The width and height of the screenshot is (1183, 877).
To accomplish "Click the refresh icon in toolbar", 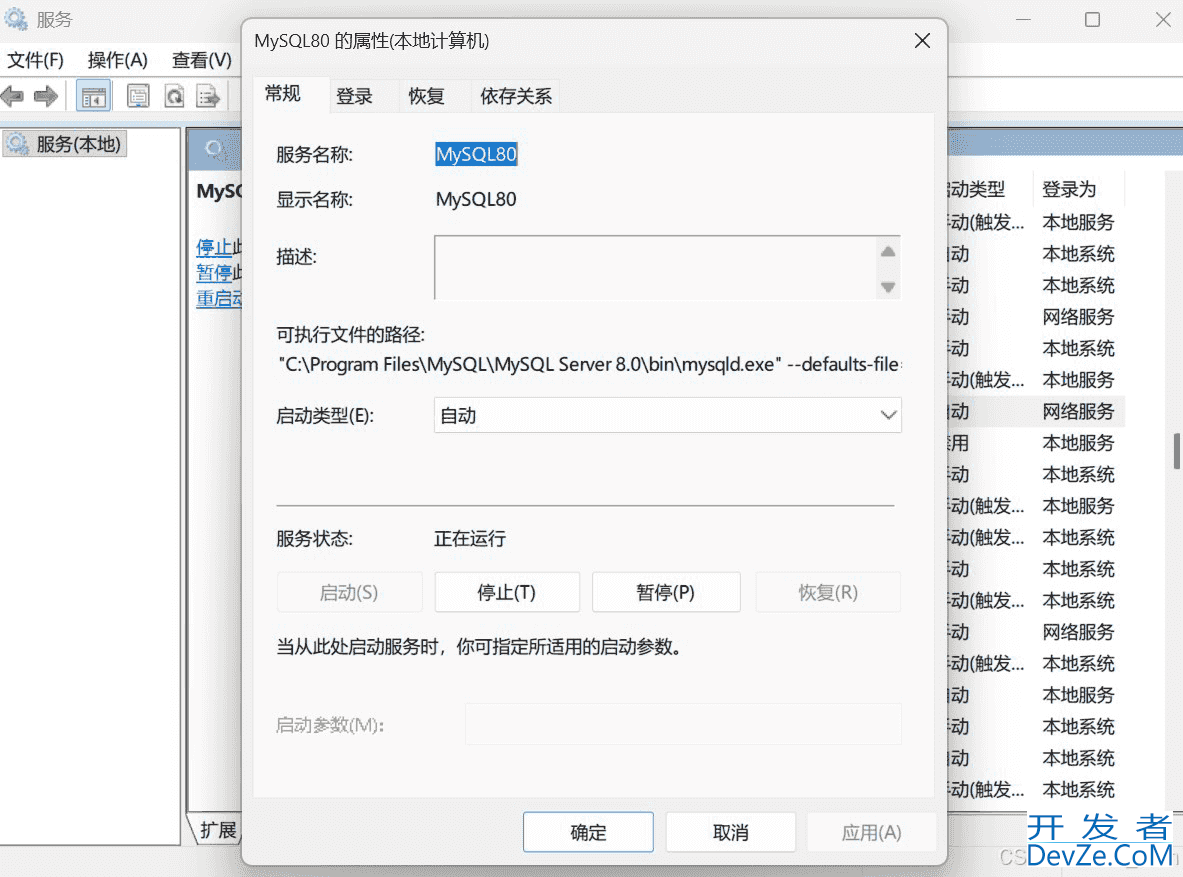I will (174, 96).
